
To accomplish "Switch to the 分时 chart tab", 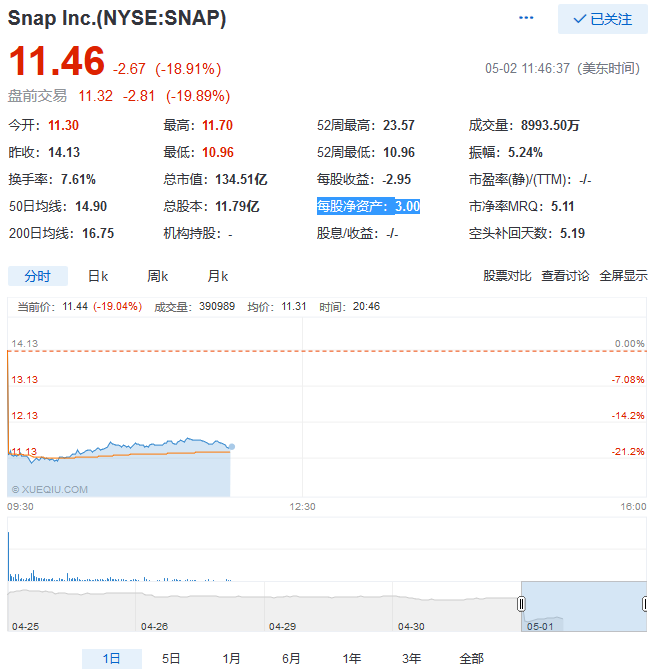I will [x=38, y=276].
